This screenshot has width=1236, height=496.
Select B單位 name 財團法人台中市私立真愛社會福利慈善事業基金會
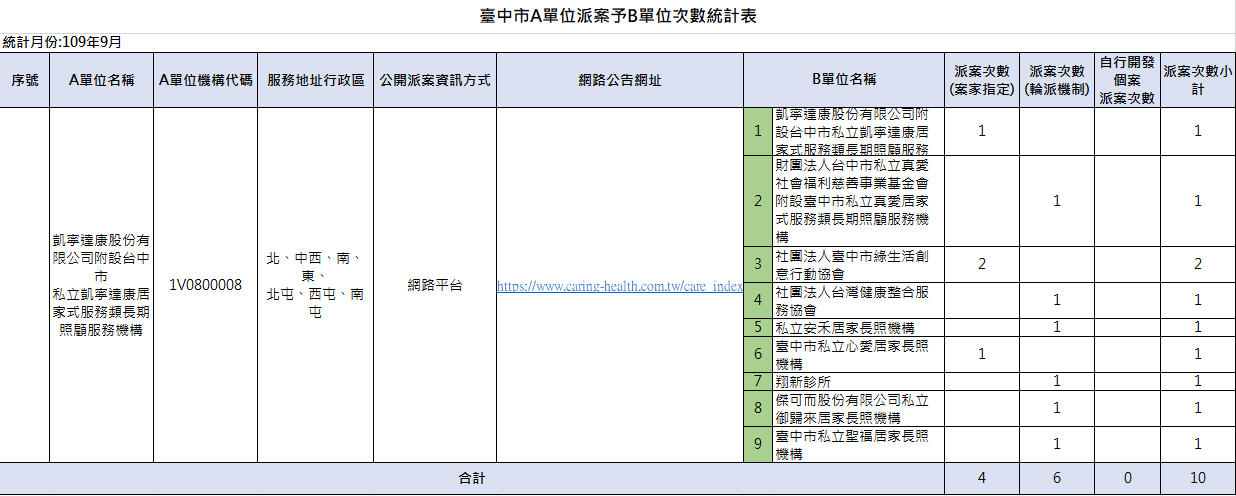[x=858, y=200]
